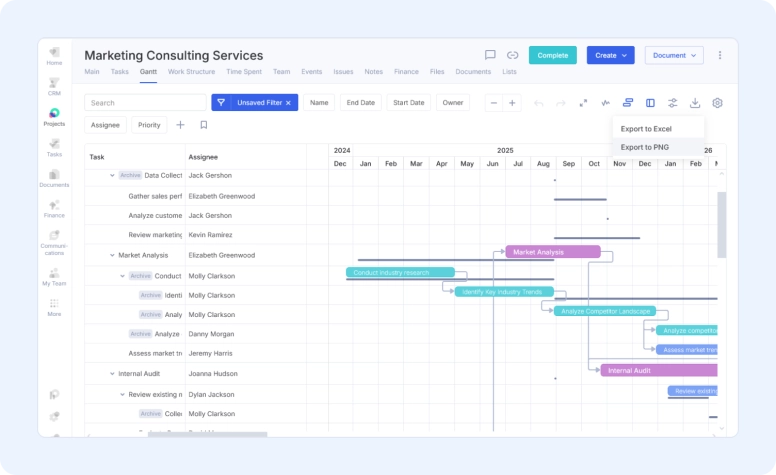Switch to the Events tab
Viewport: 776px width, 475px height.
point(312,72)
